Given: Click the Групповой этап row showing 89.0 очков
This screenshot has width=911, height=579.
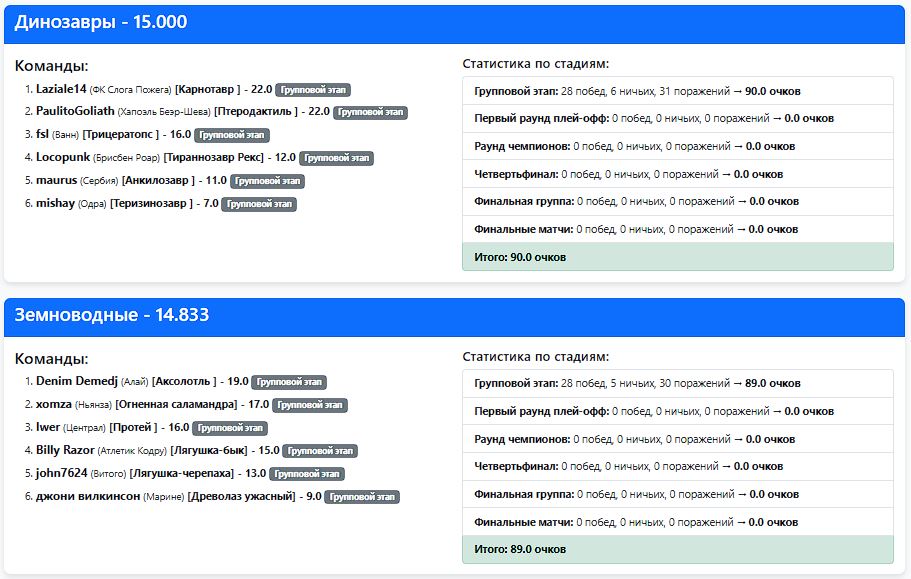Looking at the screenshot, I should [x=677, y=383].
